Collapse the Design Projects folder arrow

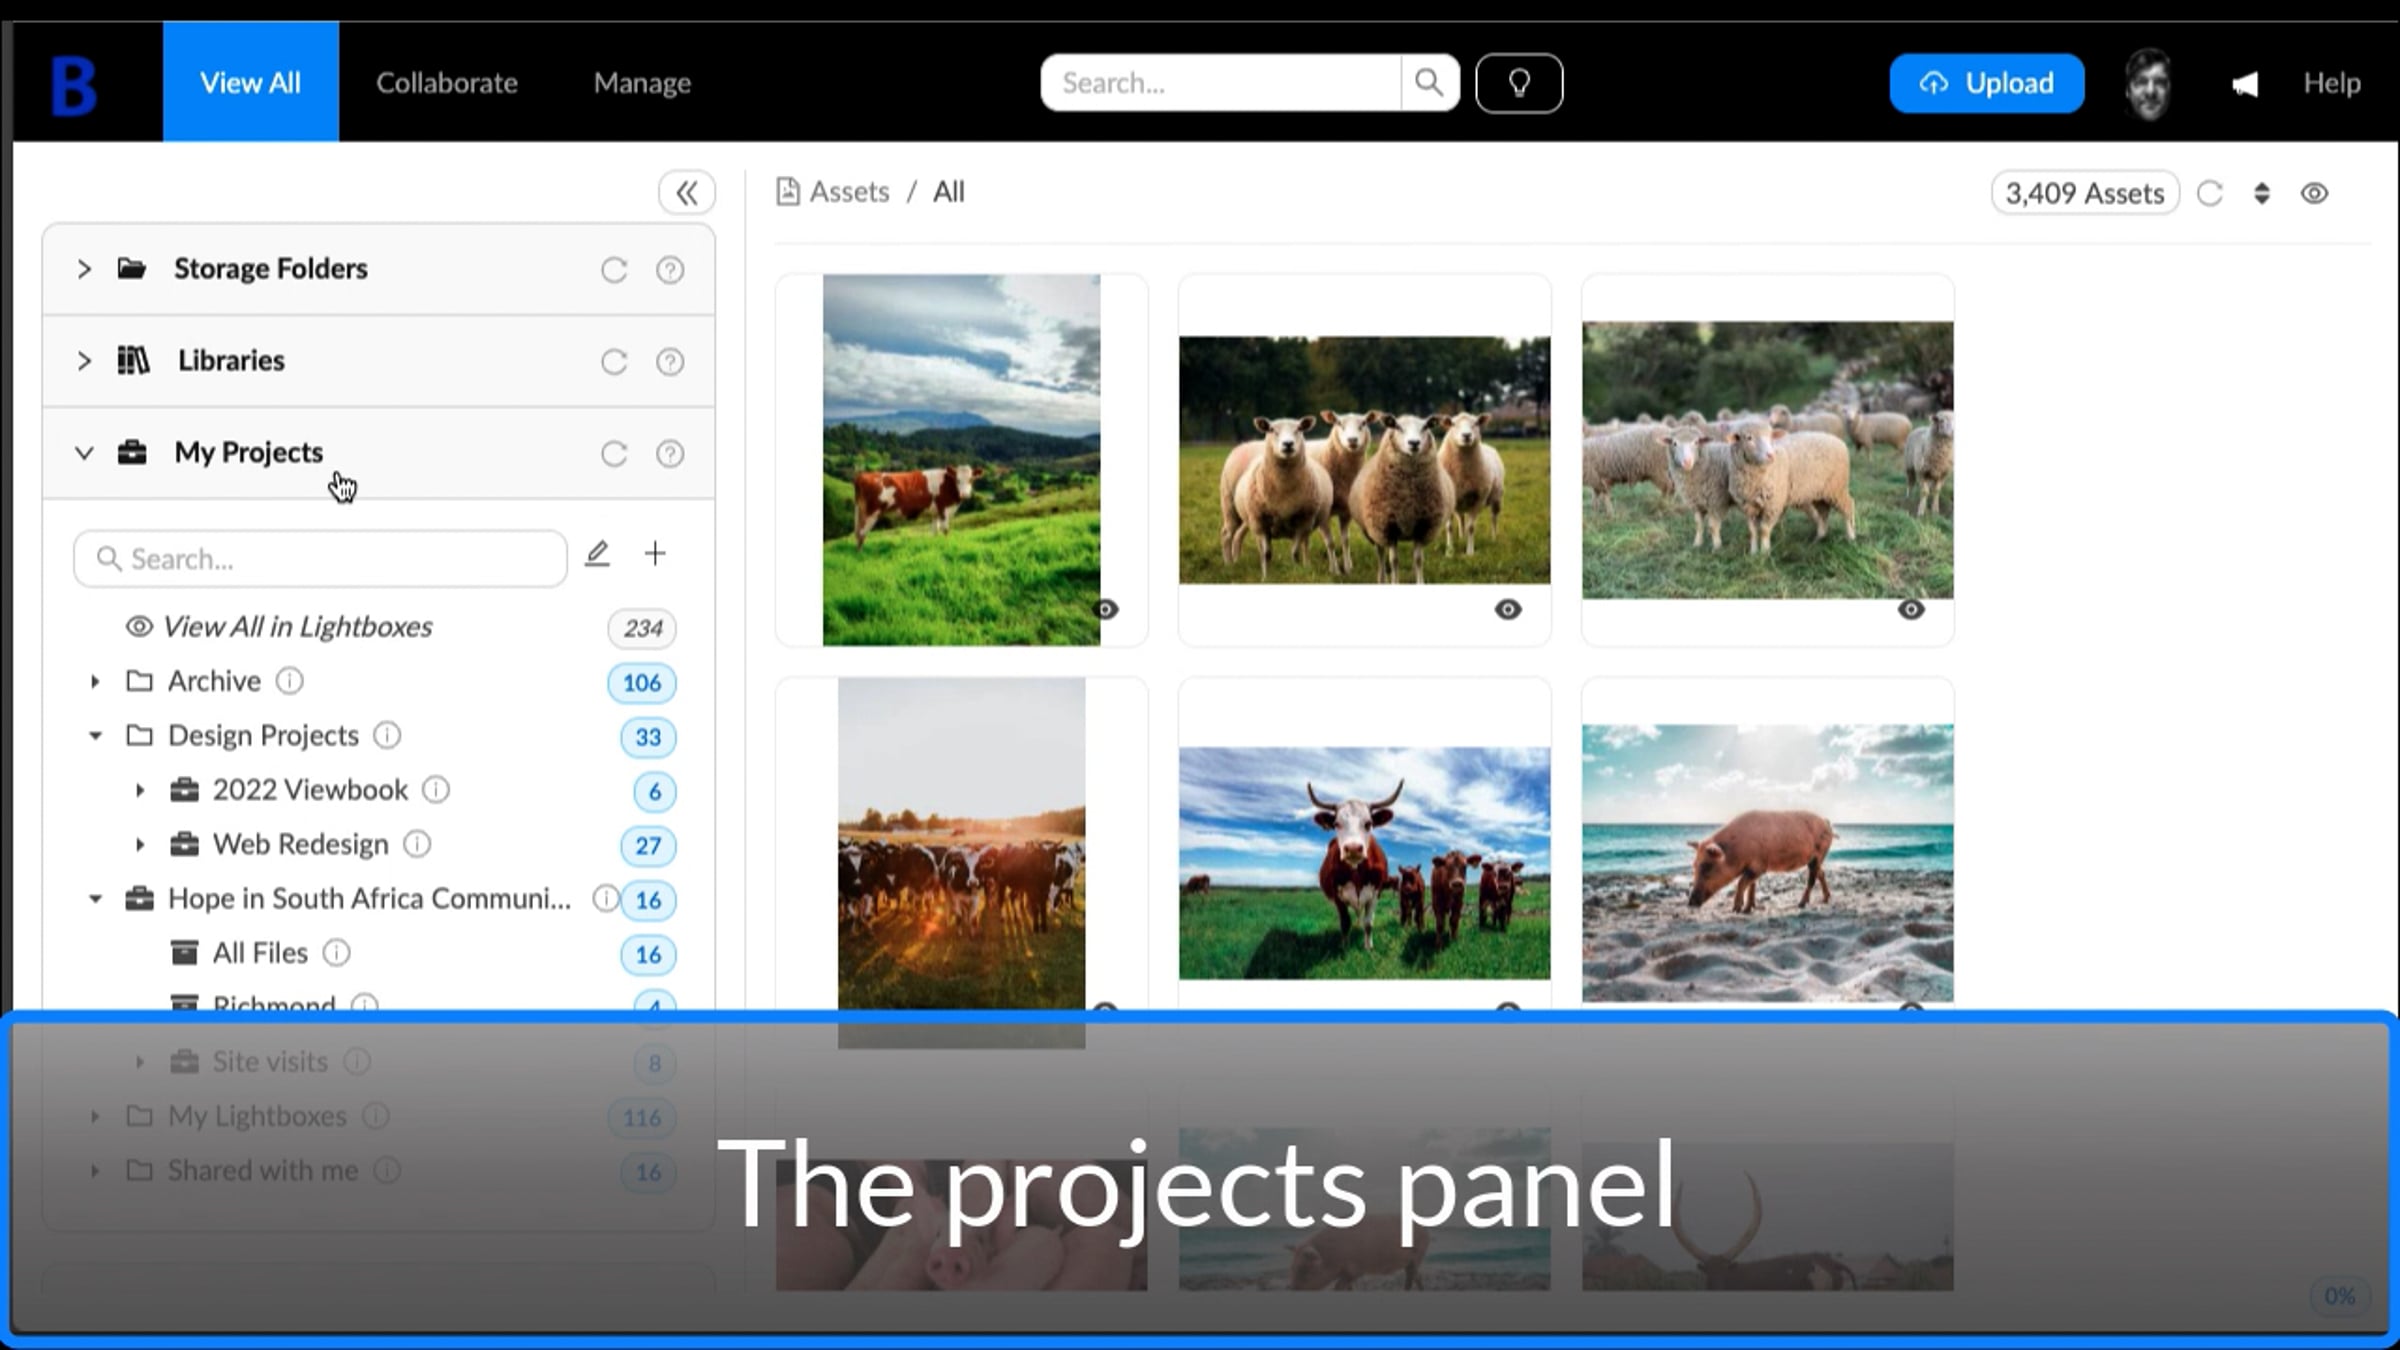coord(95,736)
